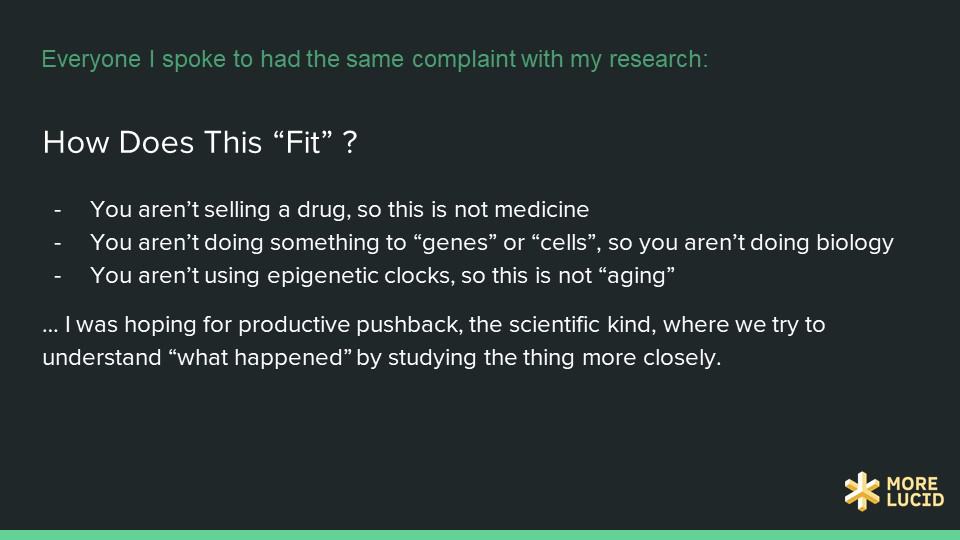The width and height of the screenshot is (960, 540).
Task: Click the dash before the third bullet
Action: pyautogui.click(x=58, y=276)
